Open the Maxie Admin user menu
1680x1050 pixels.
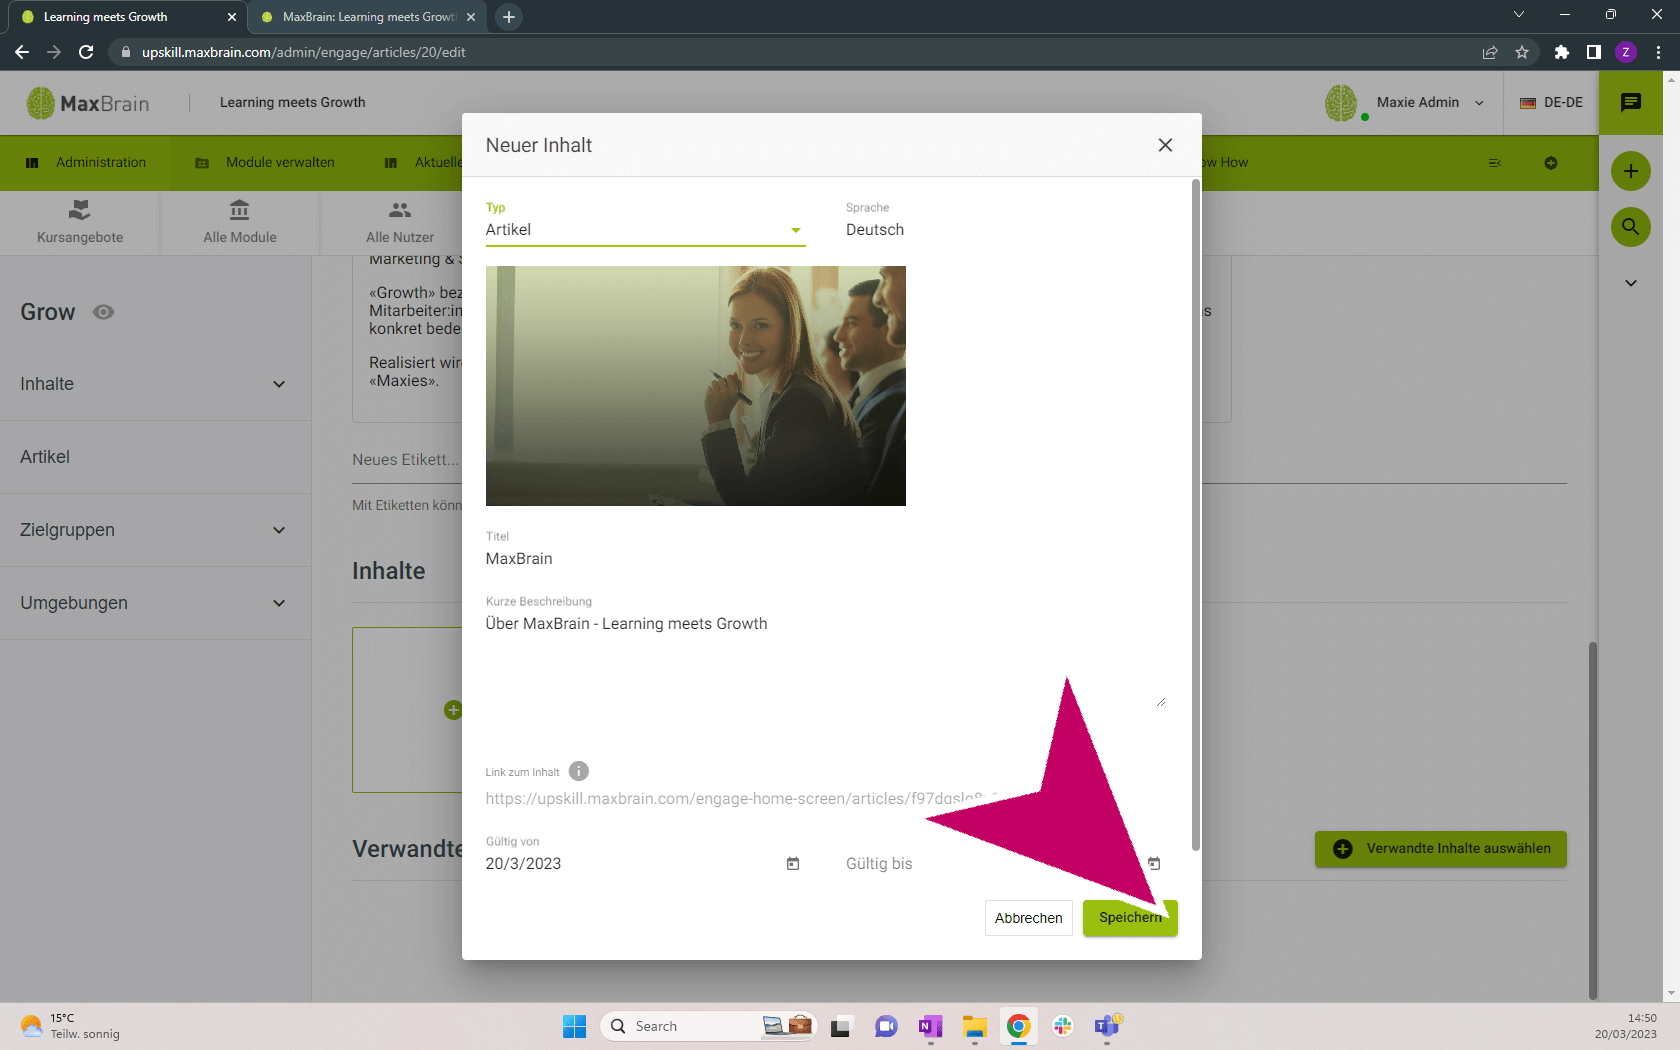tap(1405, 103)
